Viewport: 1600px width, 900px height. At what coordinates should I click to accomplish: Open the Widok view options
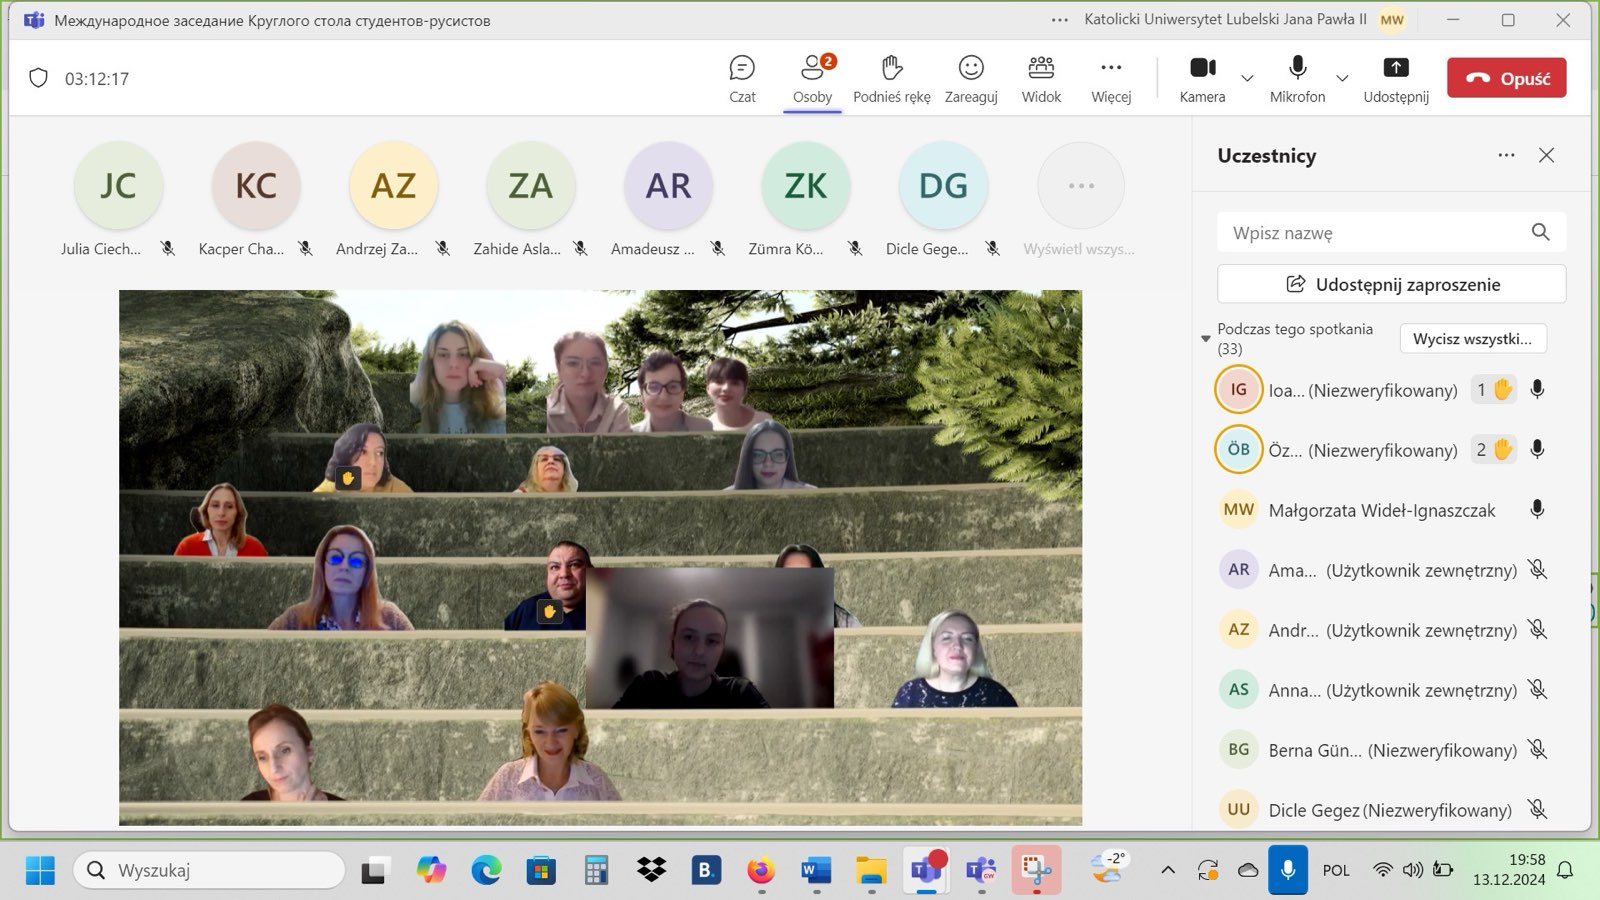pos(1041,68)
